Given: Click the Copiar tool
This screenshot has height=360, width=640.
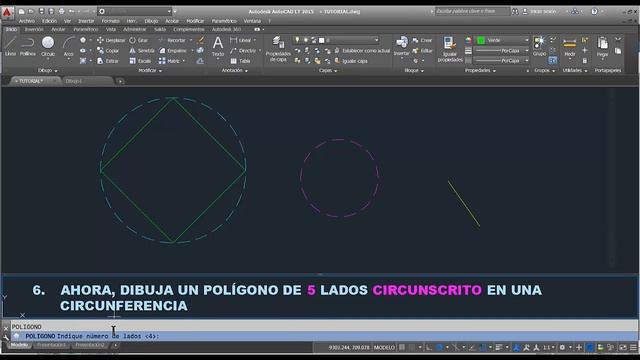Looking at the screenshot, I should 108,51.
